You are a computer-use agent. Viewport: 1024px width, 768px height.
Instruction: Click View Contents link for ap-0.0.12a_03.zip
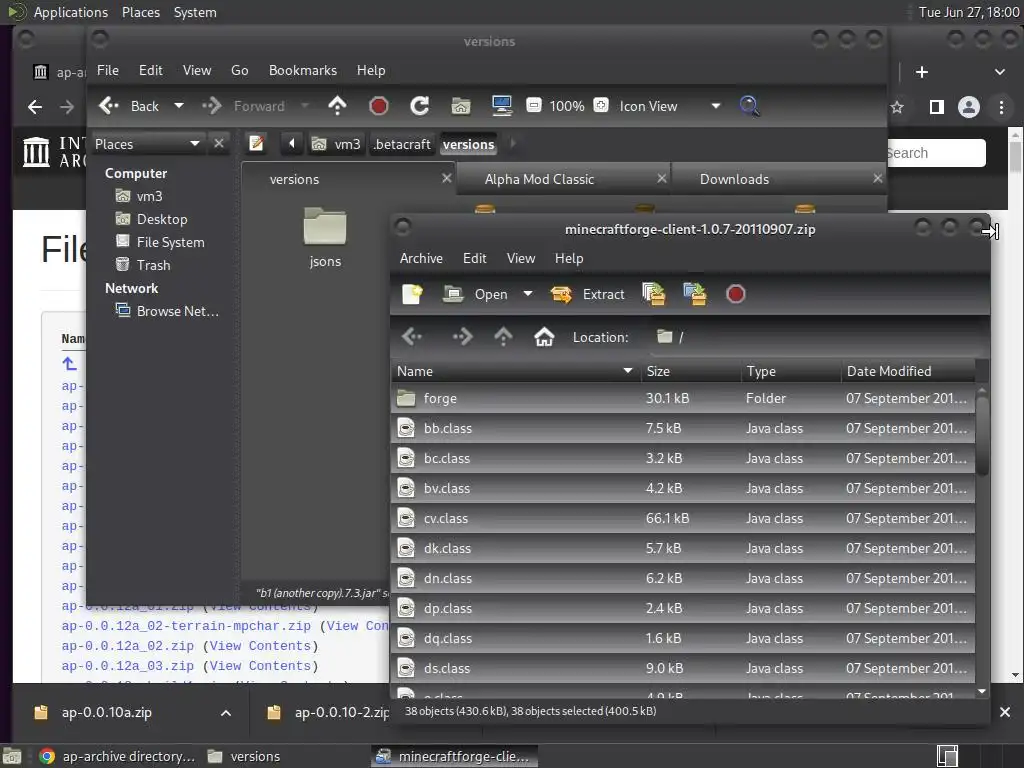pos(260,666)
